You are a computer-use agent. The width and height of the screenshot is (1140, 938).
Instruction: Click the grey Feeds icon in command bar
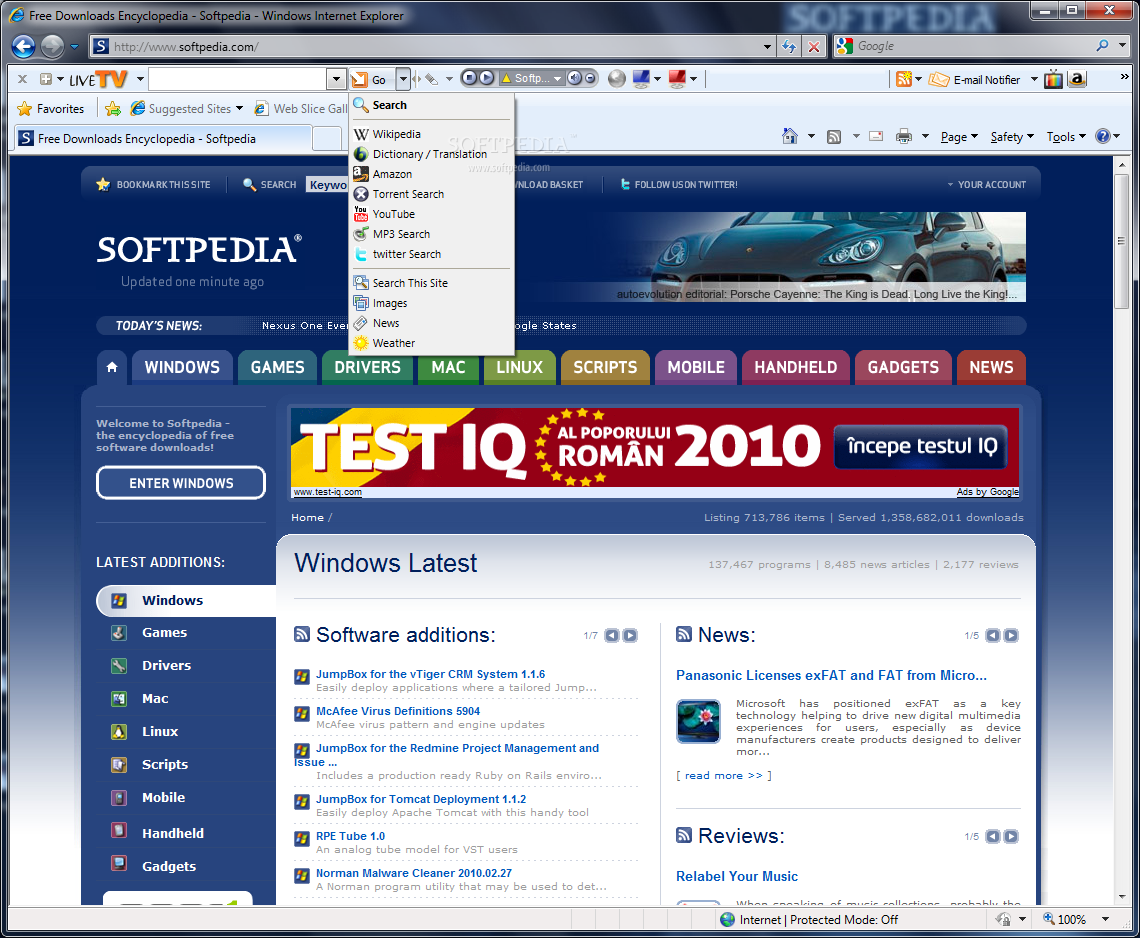834,136
